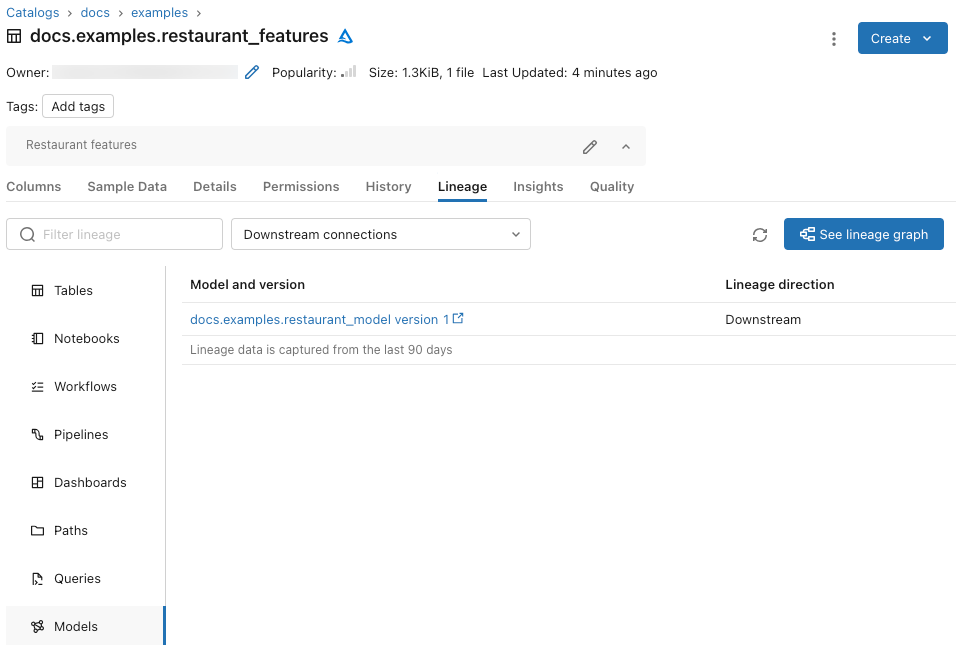Edit the restaurant features description
The image size is (958, 645).
coord(589,146)
